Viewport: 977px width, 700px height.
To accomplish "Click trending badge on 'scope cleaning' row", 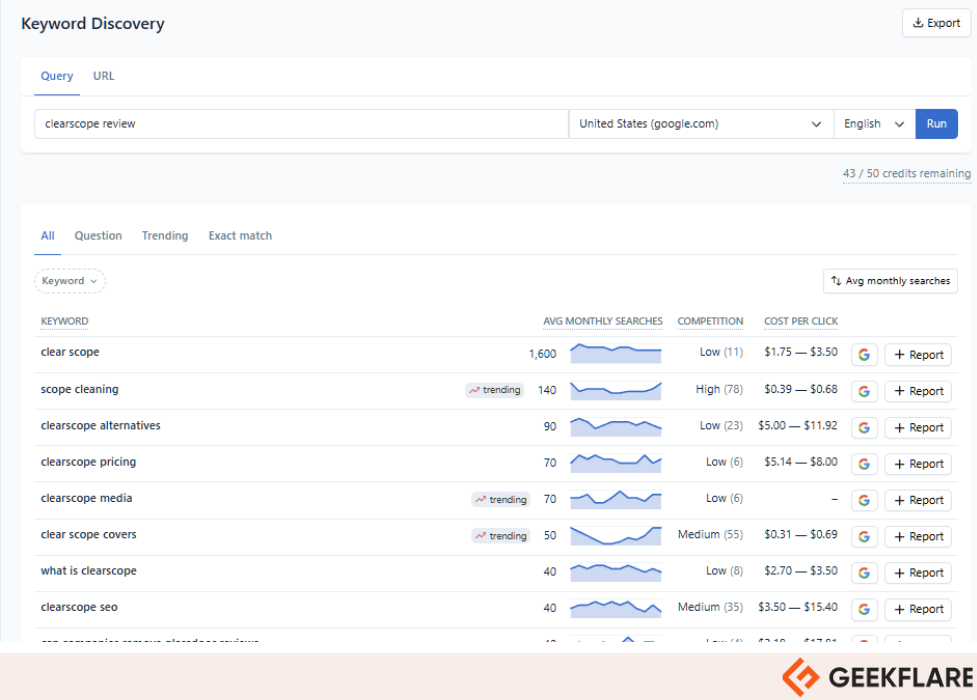I will [495, 390].
